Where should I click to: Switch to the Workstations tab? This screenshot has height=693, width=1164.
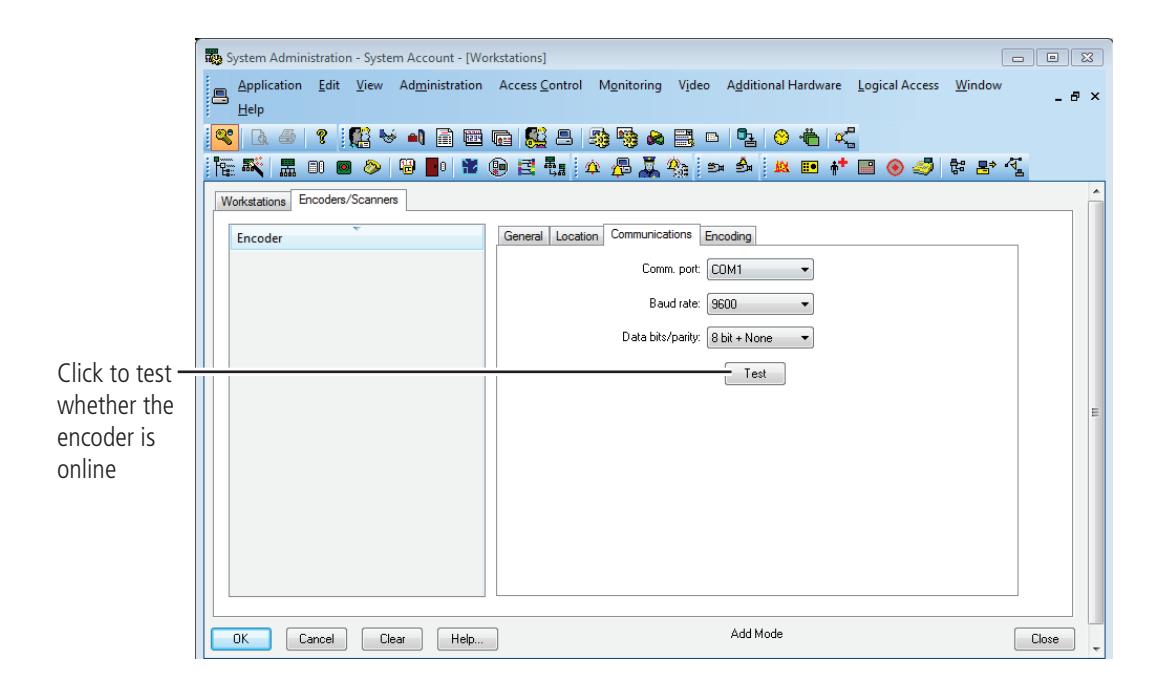tap(253, 201)
